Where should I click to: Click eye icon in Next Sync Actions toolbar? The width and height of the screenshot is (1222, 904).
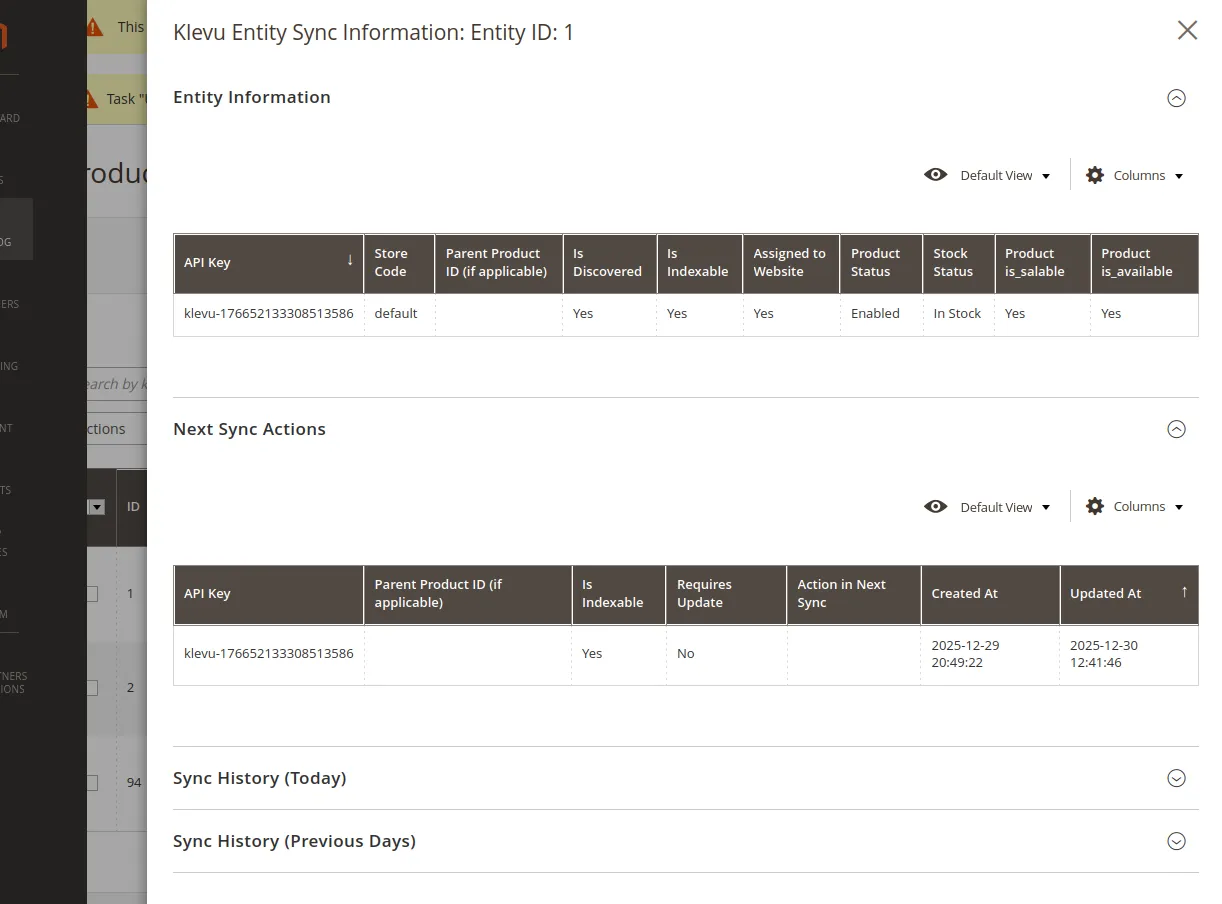(x=936, y=507)
